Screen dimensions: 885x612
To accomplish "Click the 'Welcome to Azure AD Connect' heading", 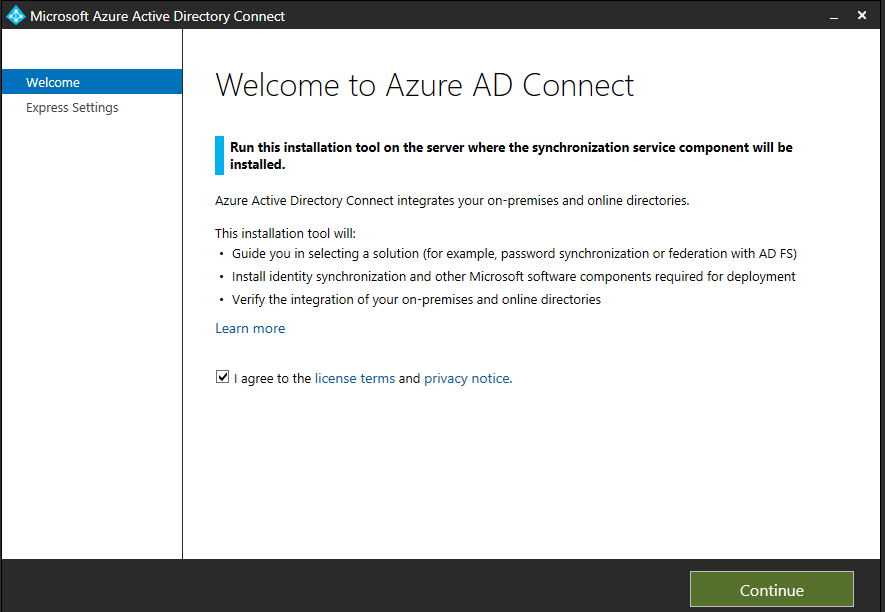I will tap(424, 85).
